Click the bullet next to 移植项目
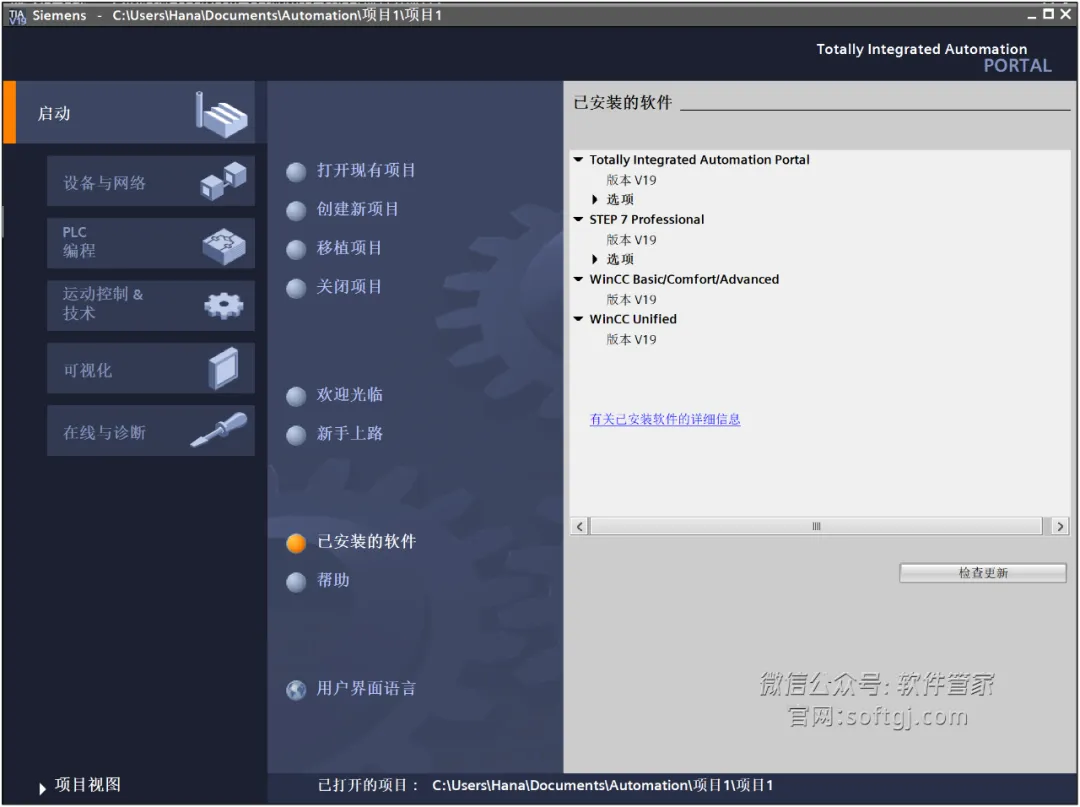Viewport: 1080px width, 807px height. [x=296, y=249]
